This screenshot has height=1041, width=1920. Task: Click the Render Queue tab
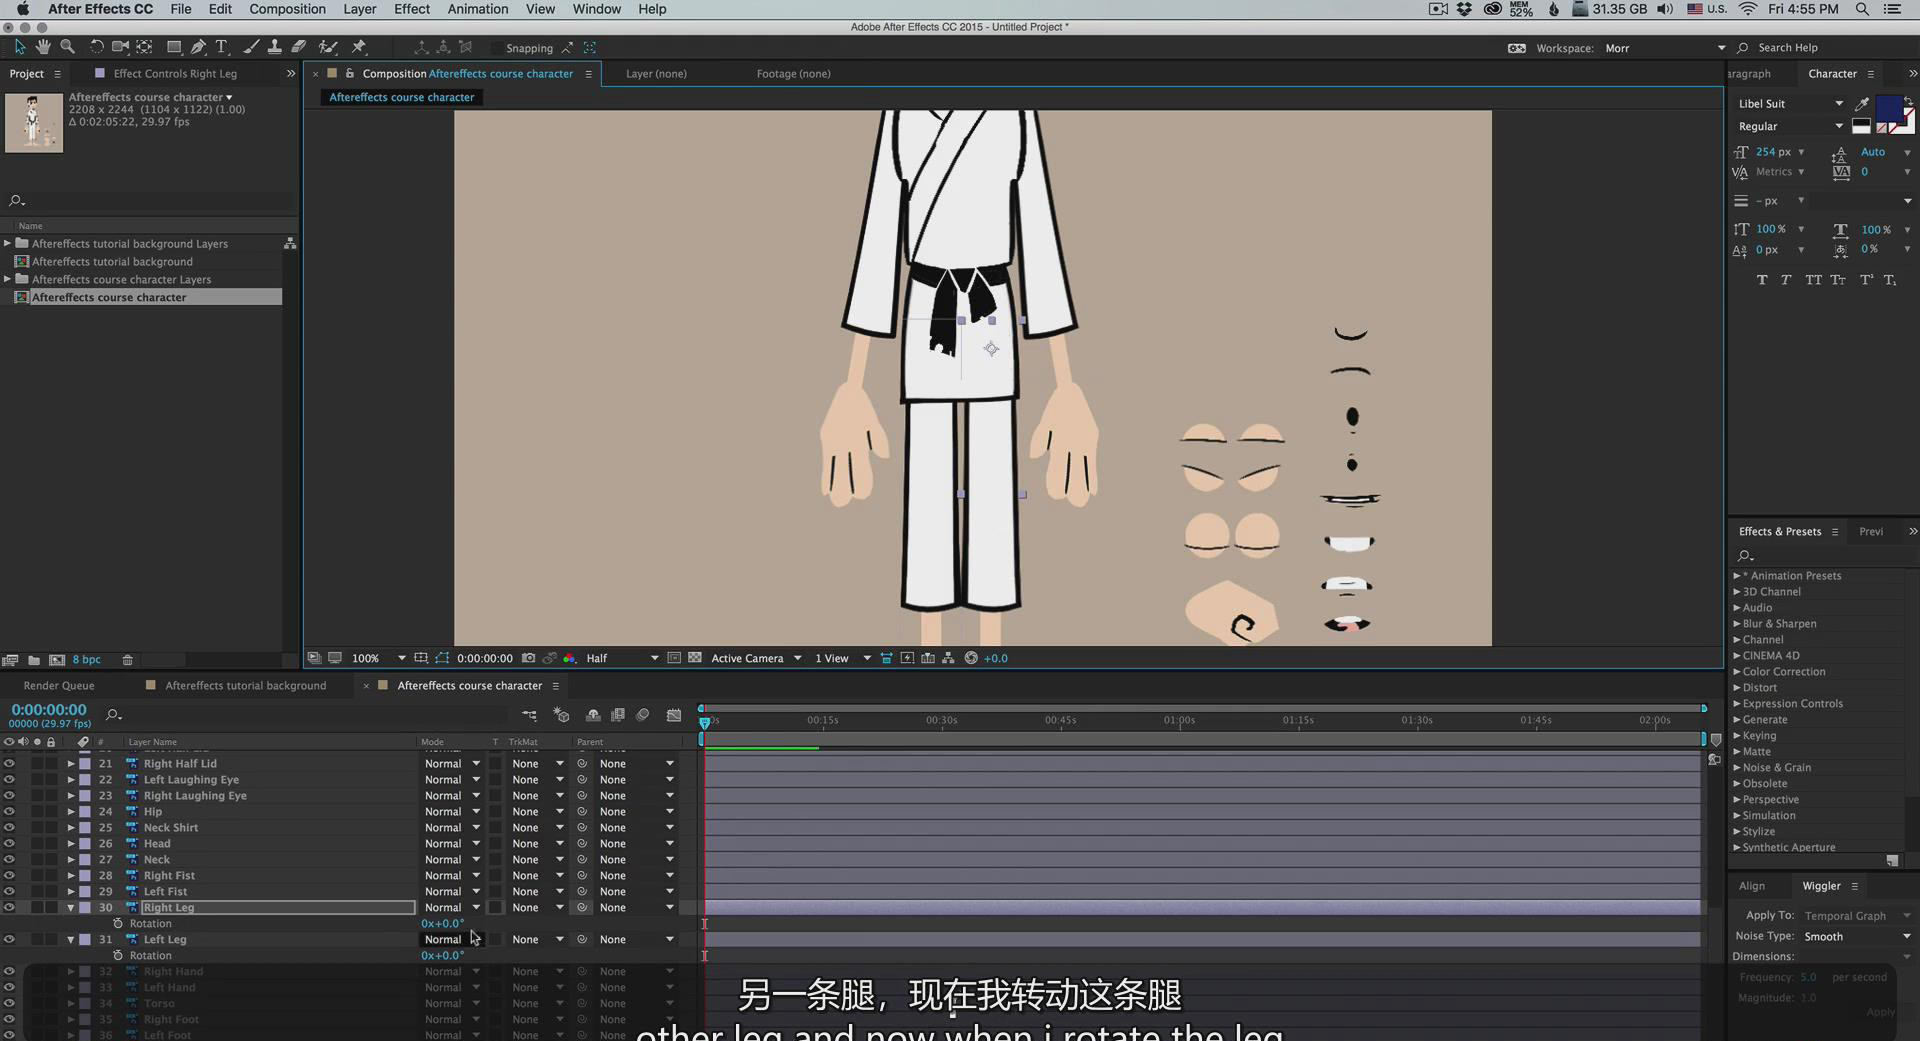coord(59,686)
